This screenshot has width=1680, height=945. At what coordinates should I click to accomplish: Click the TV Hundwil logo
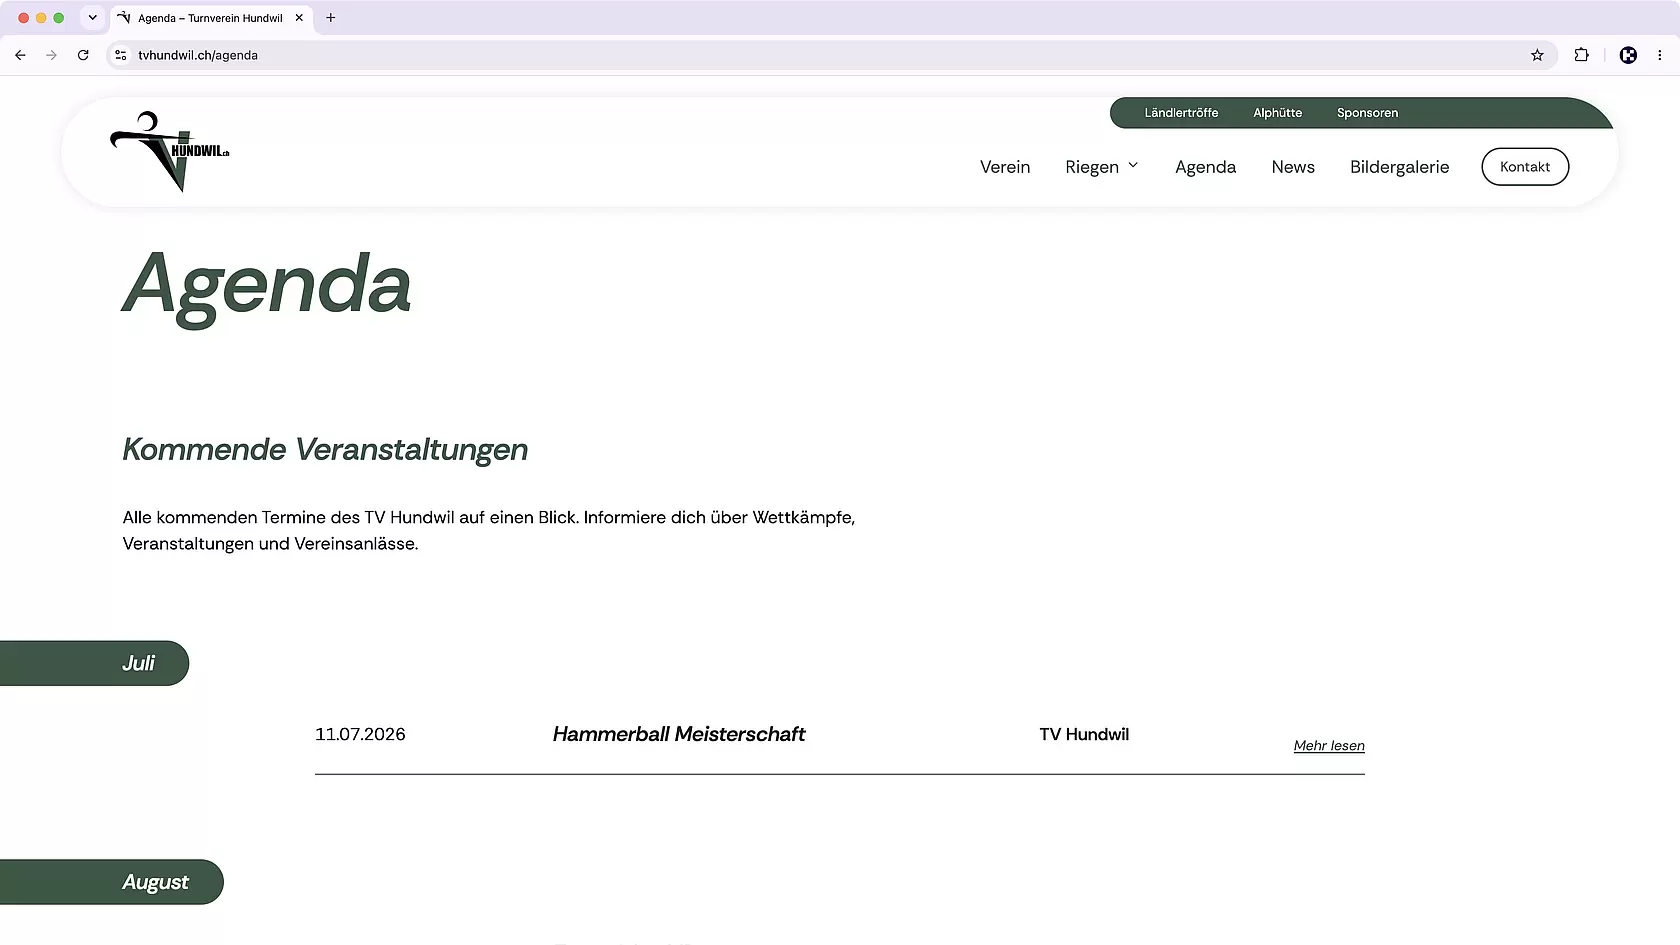coord(170,151)
